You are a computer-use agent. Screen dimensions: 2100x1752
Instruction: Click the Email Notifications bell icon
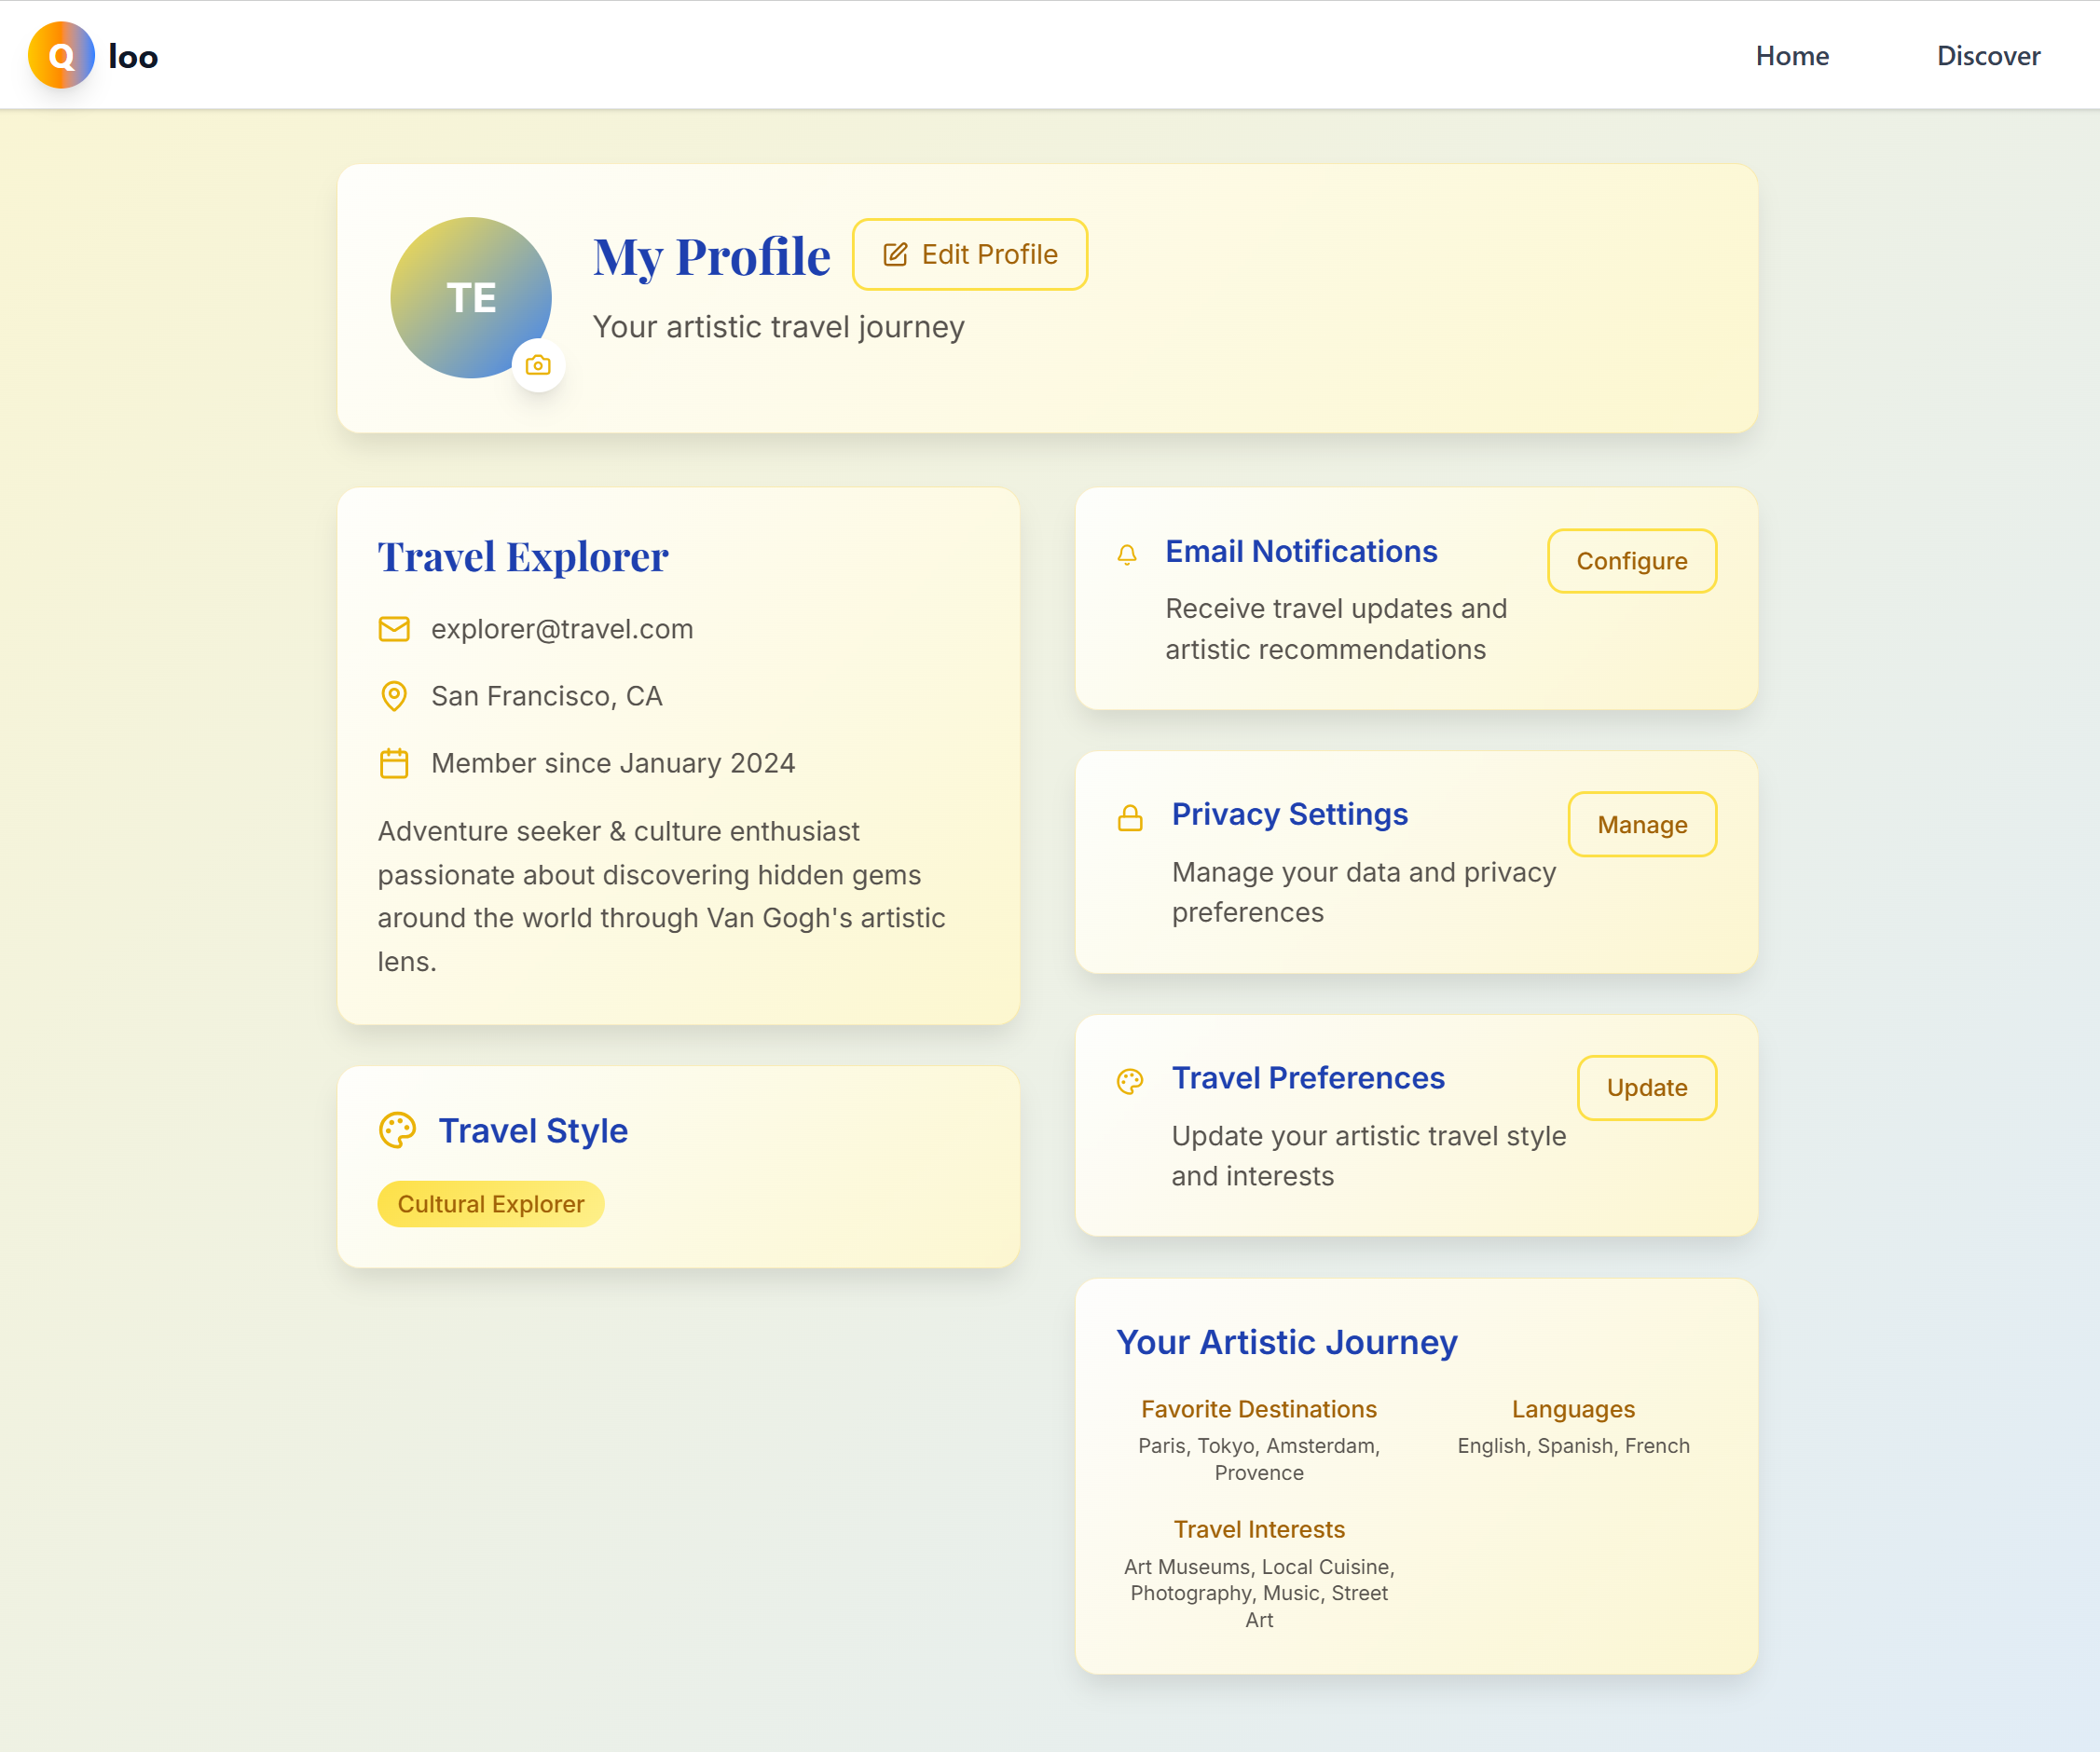pos(1127,555)
